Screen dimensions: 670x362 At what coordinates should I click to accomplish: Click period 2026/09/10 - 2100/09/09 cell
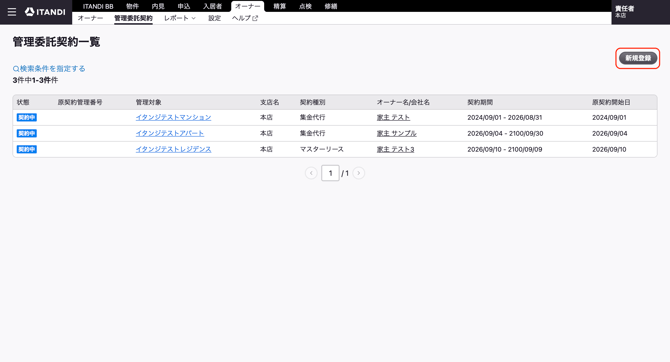505,149
